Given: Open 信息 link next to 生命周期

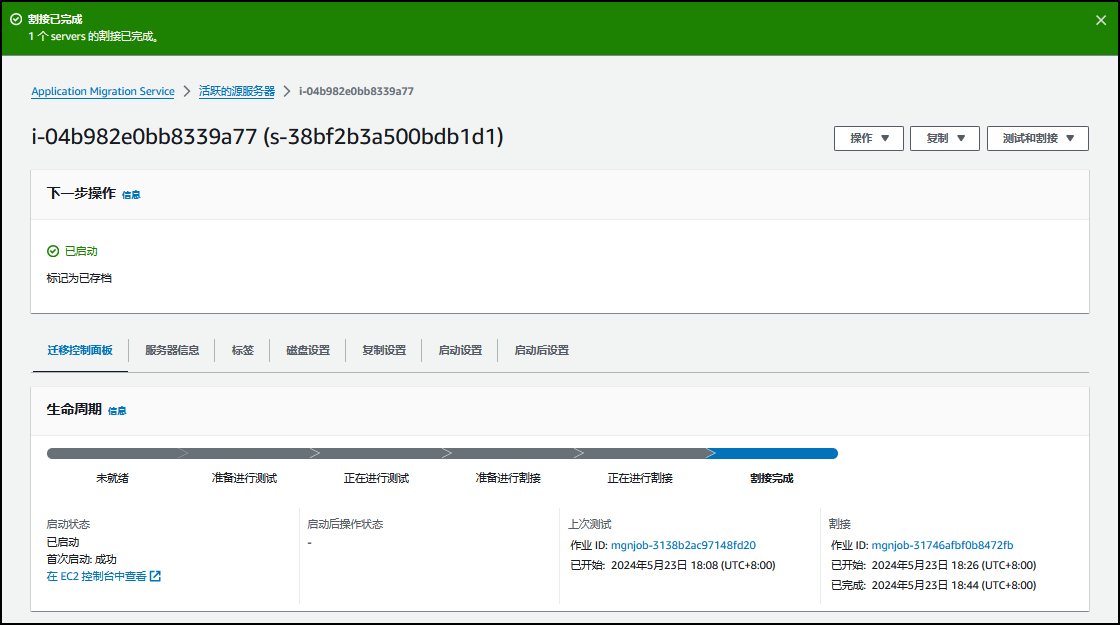Looking at the screenshot, I should tap(117, 411).
